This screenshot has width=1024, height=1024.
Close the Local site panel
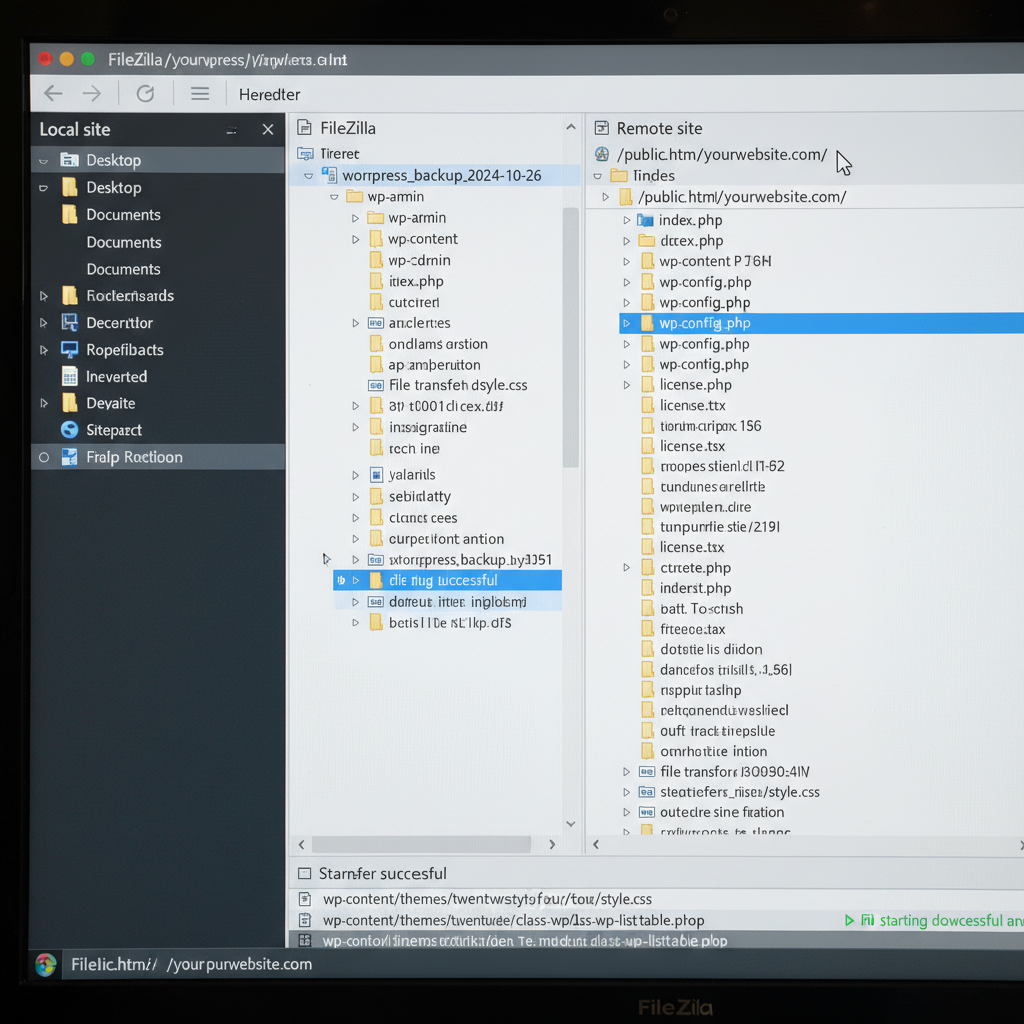pos(268,129)
